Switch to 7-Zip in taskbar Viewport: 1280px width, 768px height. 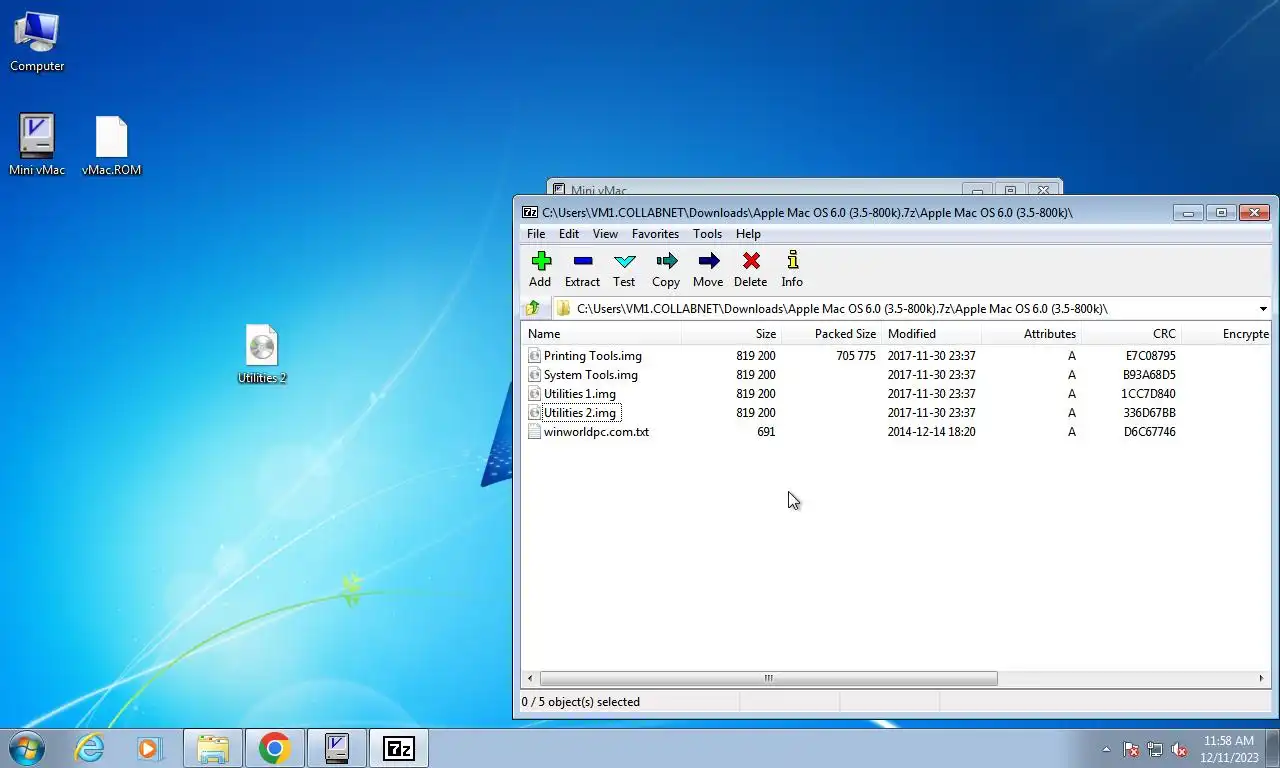pyautogui.click(x=399, y=748)
